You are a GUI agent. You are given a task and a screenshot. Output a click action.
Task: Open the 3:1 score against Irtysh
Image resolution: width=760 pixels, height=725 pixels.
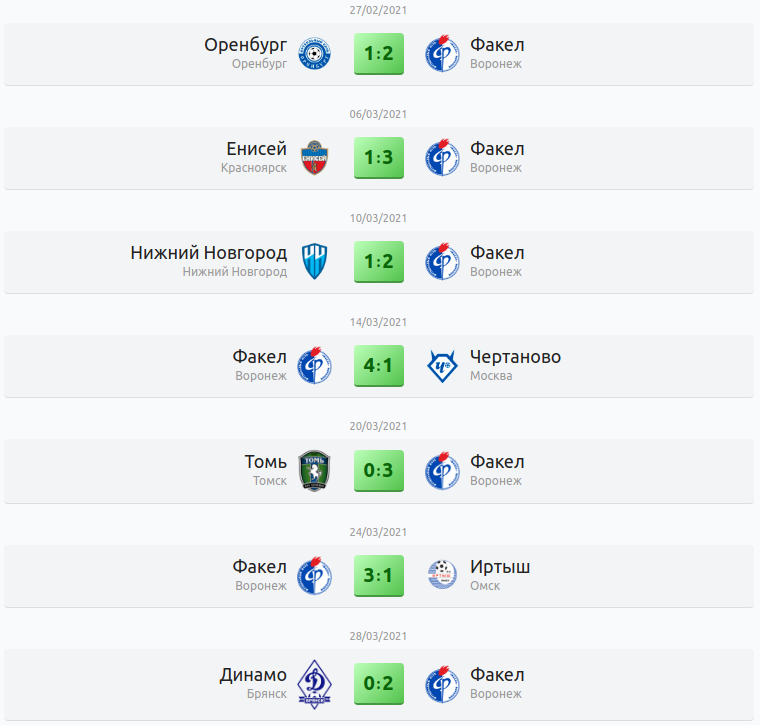tap(379, 575)
